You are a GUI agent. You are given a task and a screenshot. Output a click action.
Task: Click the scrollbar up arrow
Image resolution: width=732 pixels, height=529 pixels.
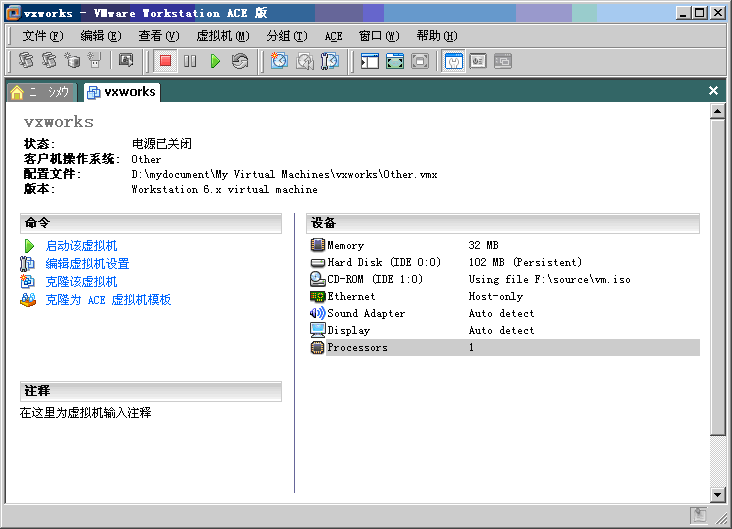tap(717, 111)
